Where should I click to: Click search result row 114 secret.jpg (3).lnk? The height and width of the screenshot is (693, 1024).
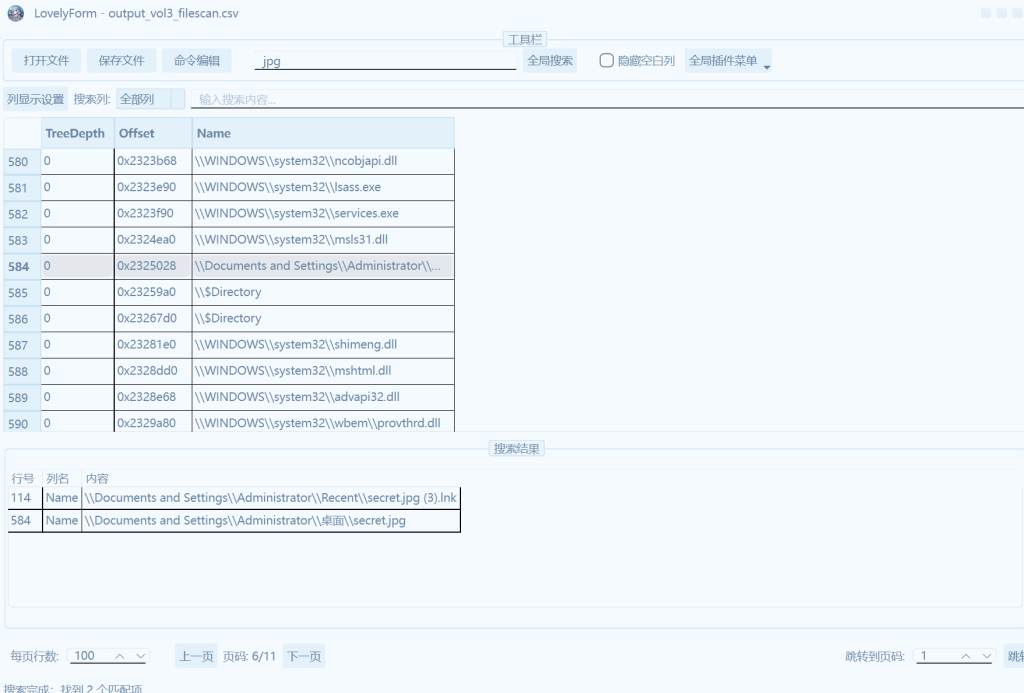pos(270,497)
